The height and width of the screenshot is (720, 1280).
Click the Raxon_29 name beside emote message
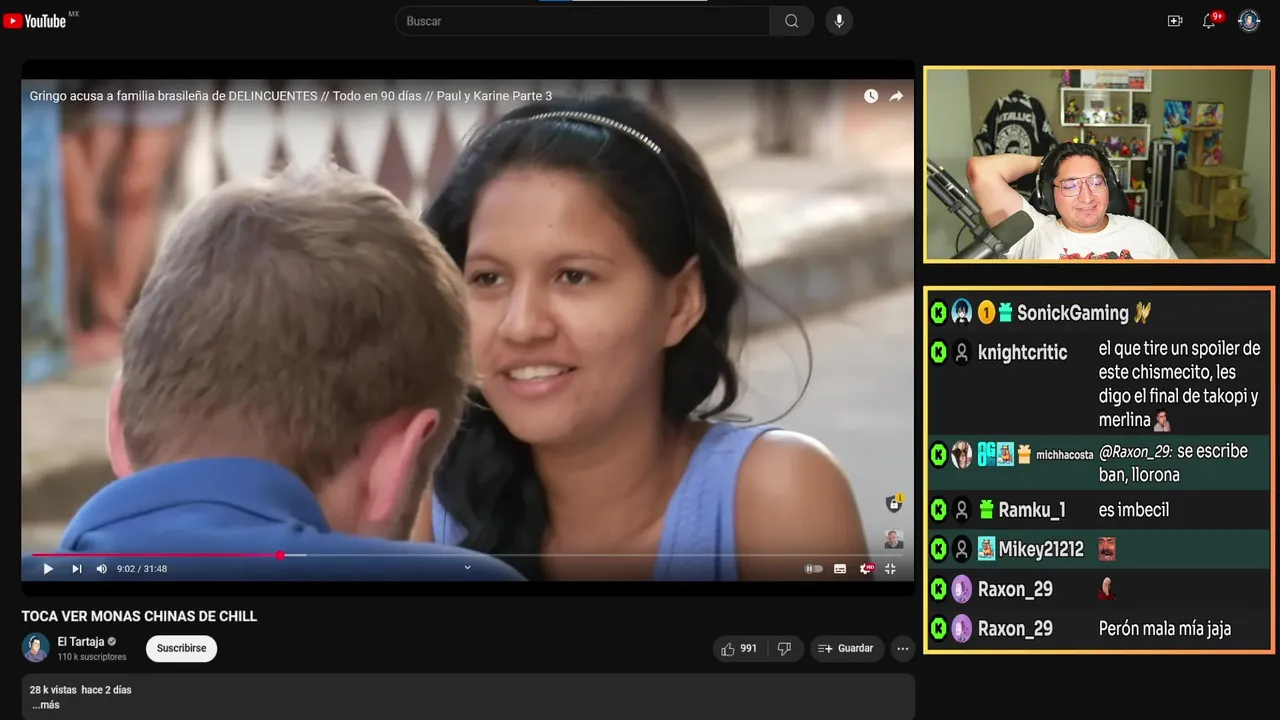pos(1015,589)
